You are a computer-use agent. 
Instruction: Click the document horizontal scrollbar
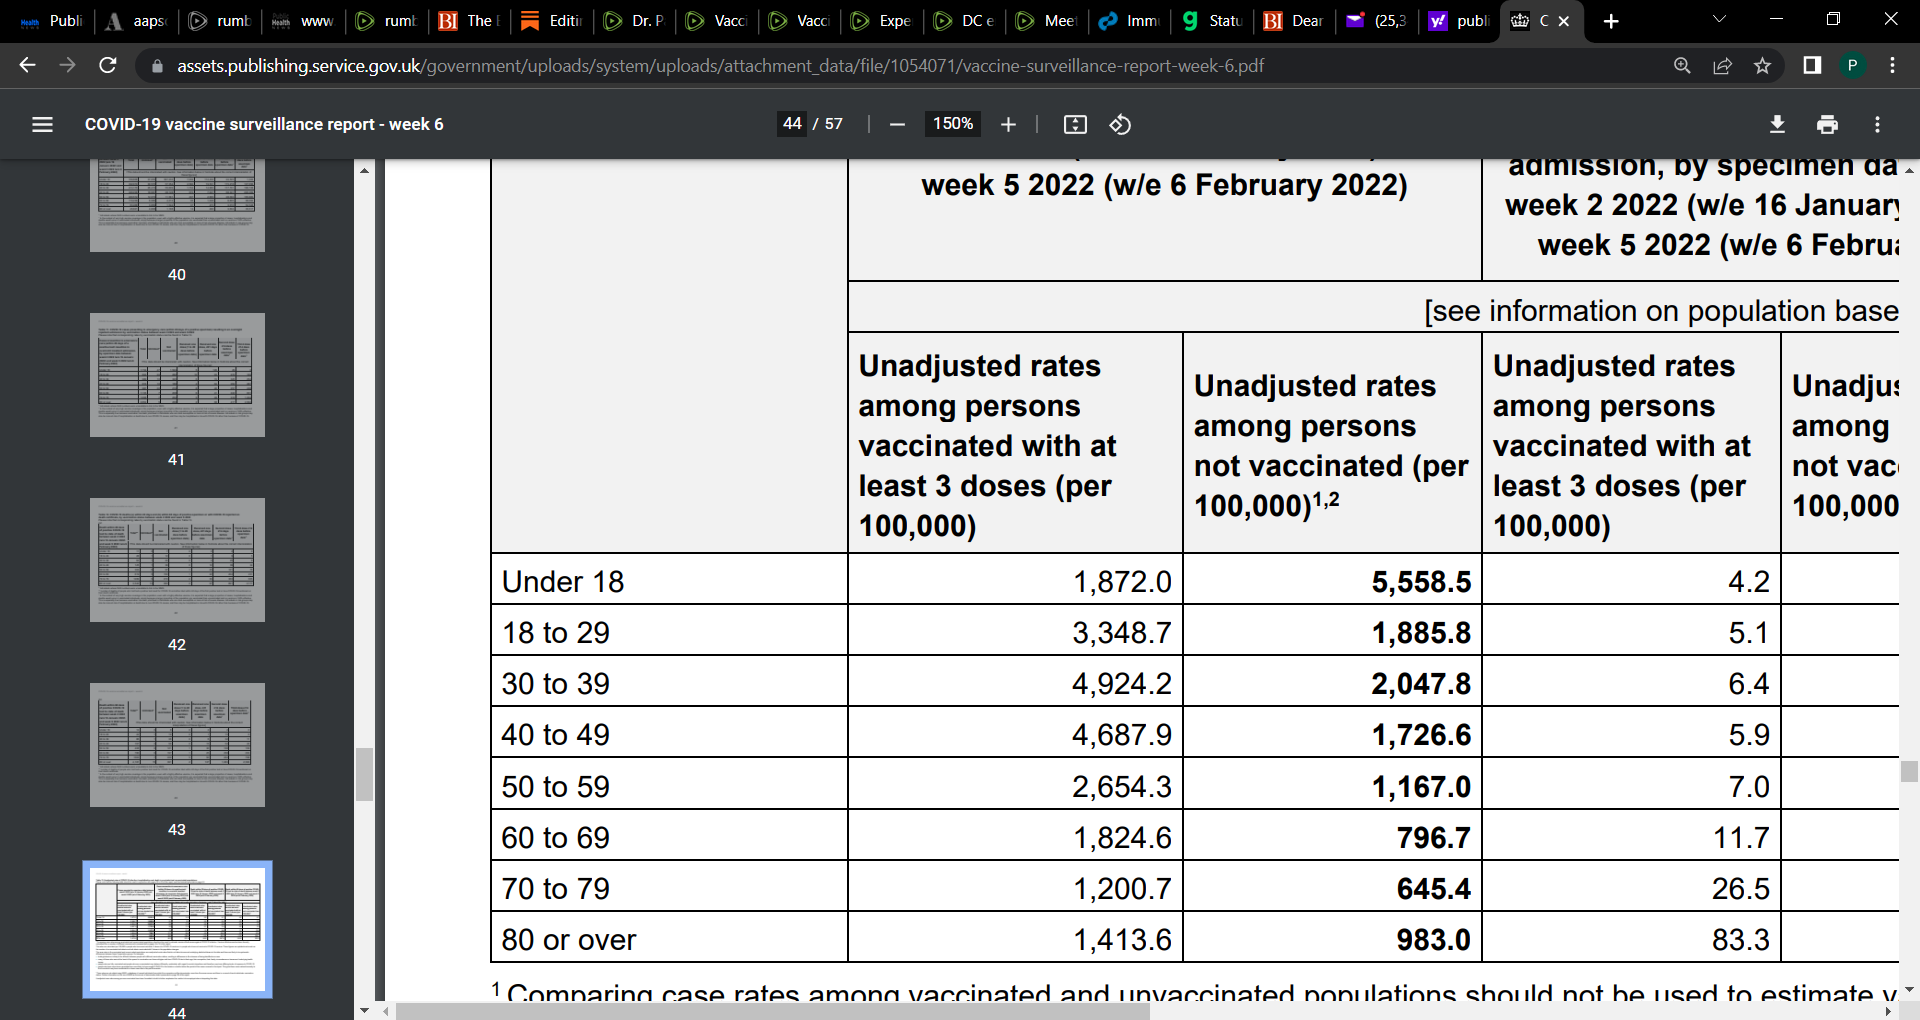coord(772,1011)
